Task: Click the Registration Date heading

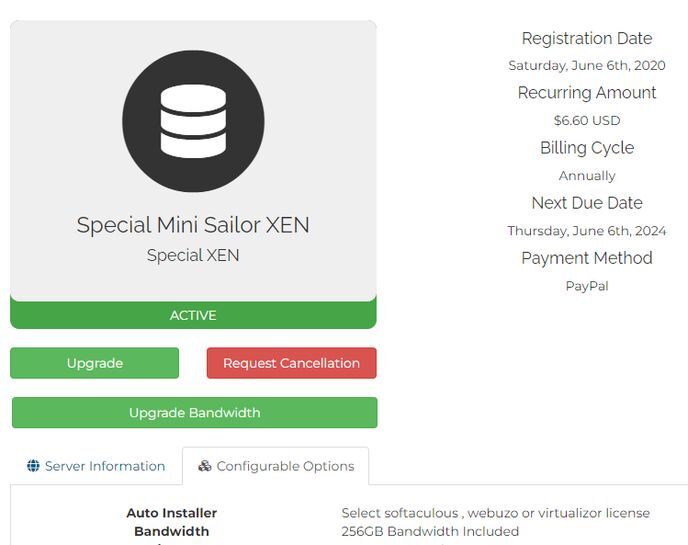Action: [586, 39]
